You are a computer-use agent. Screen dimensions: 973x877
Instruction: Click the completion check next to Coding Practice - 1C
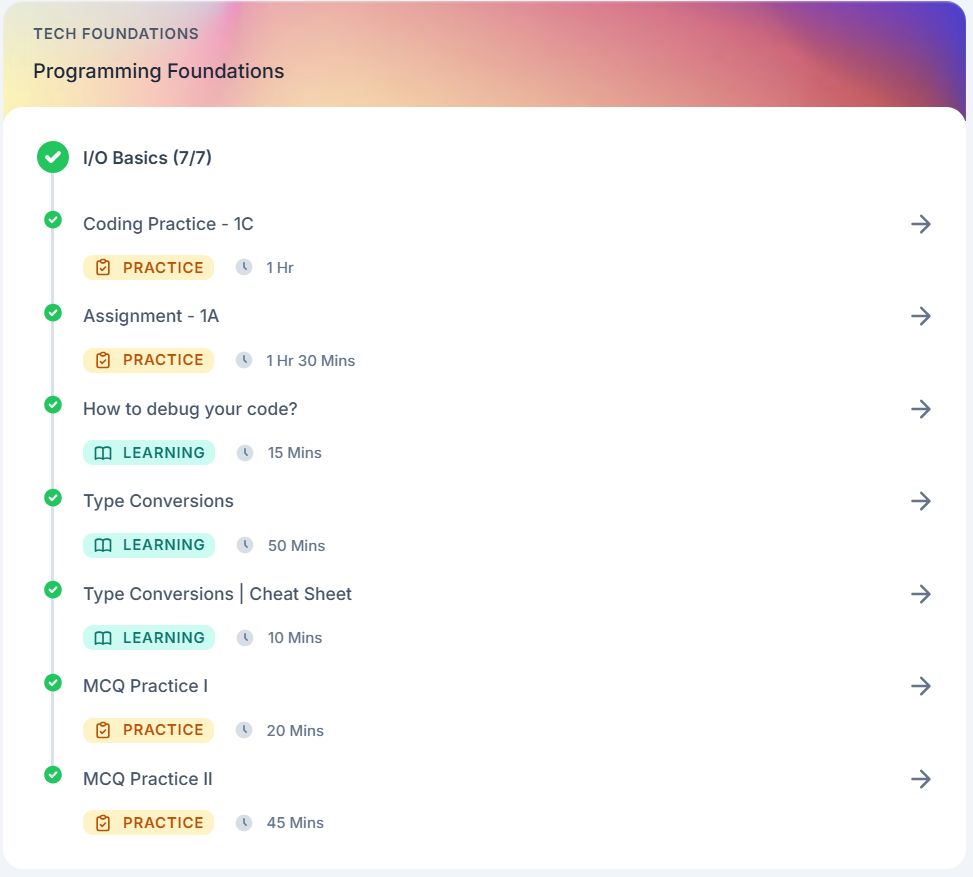[x=53, y=220]
